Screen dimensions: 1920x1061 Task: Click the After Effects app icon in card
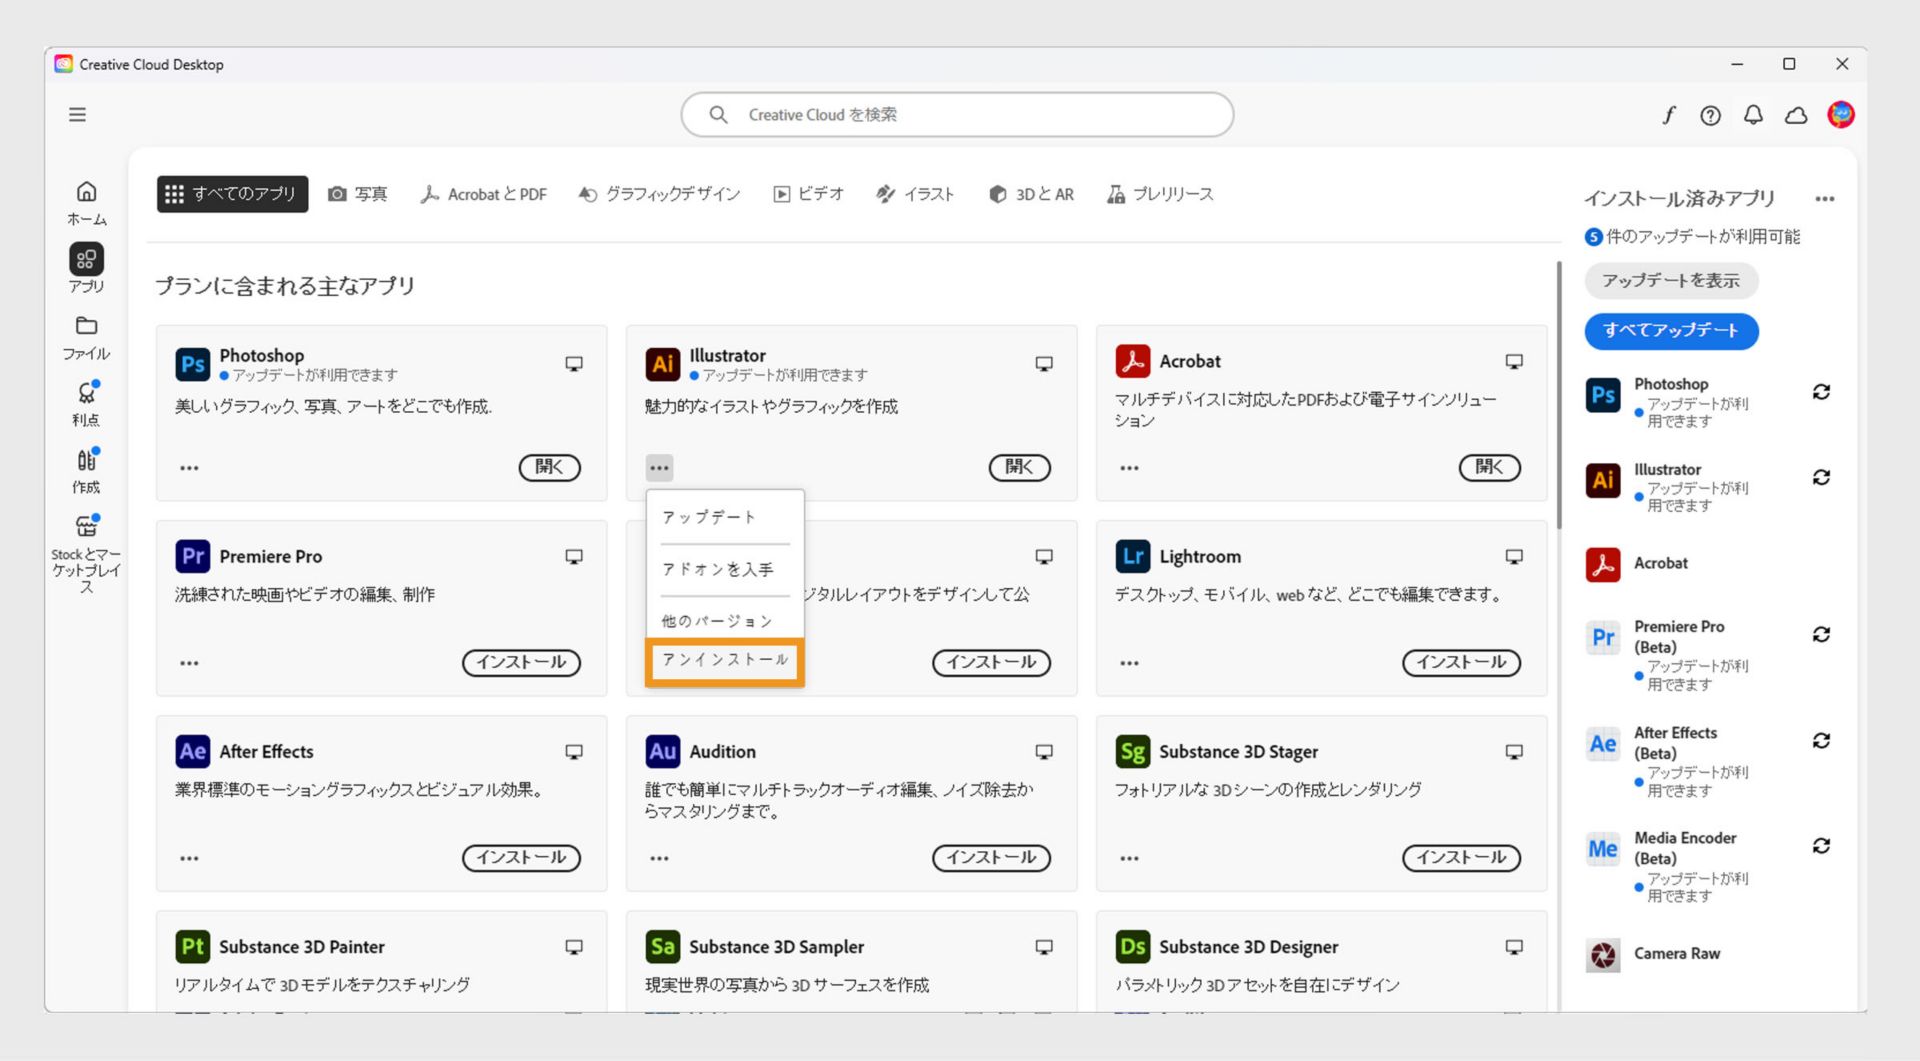192,751
